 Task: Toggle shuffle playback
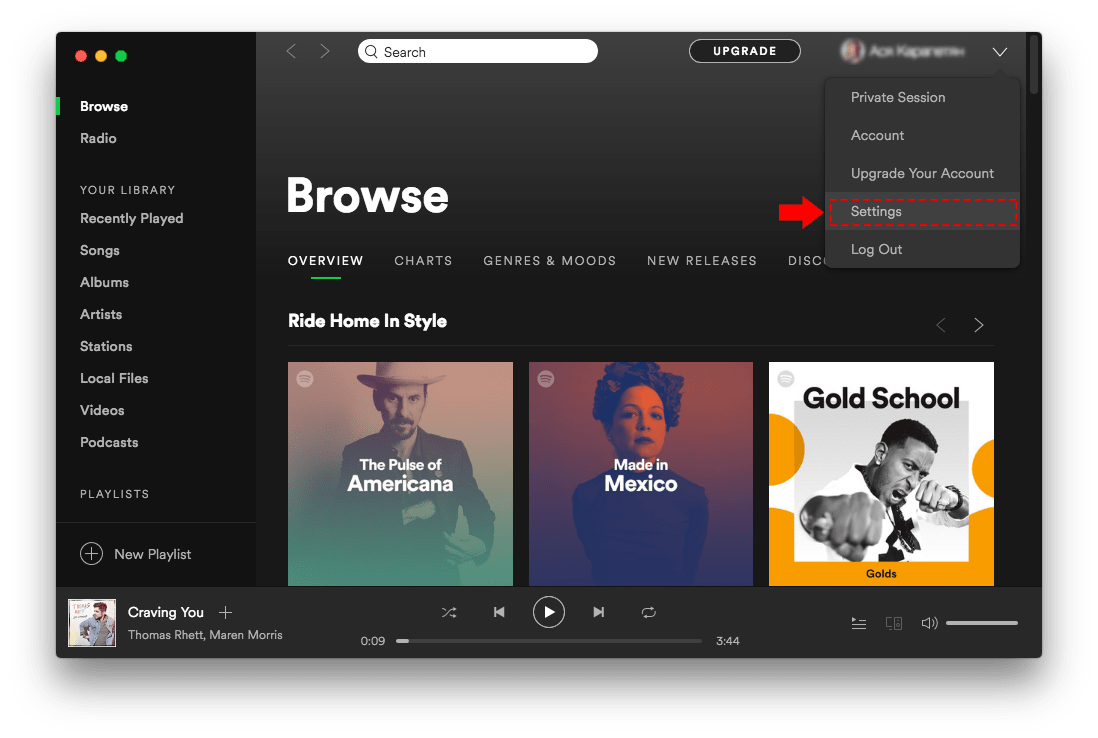(x=449, y=613)
